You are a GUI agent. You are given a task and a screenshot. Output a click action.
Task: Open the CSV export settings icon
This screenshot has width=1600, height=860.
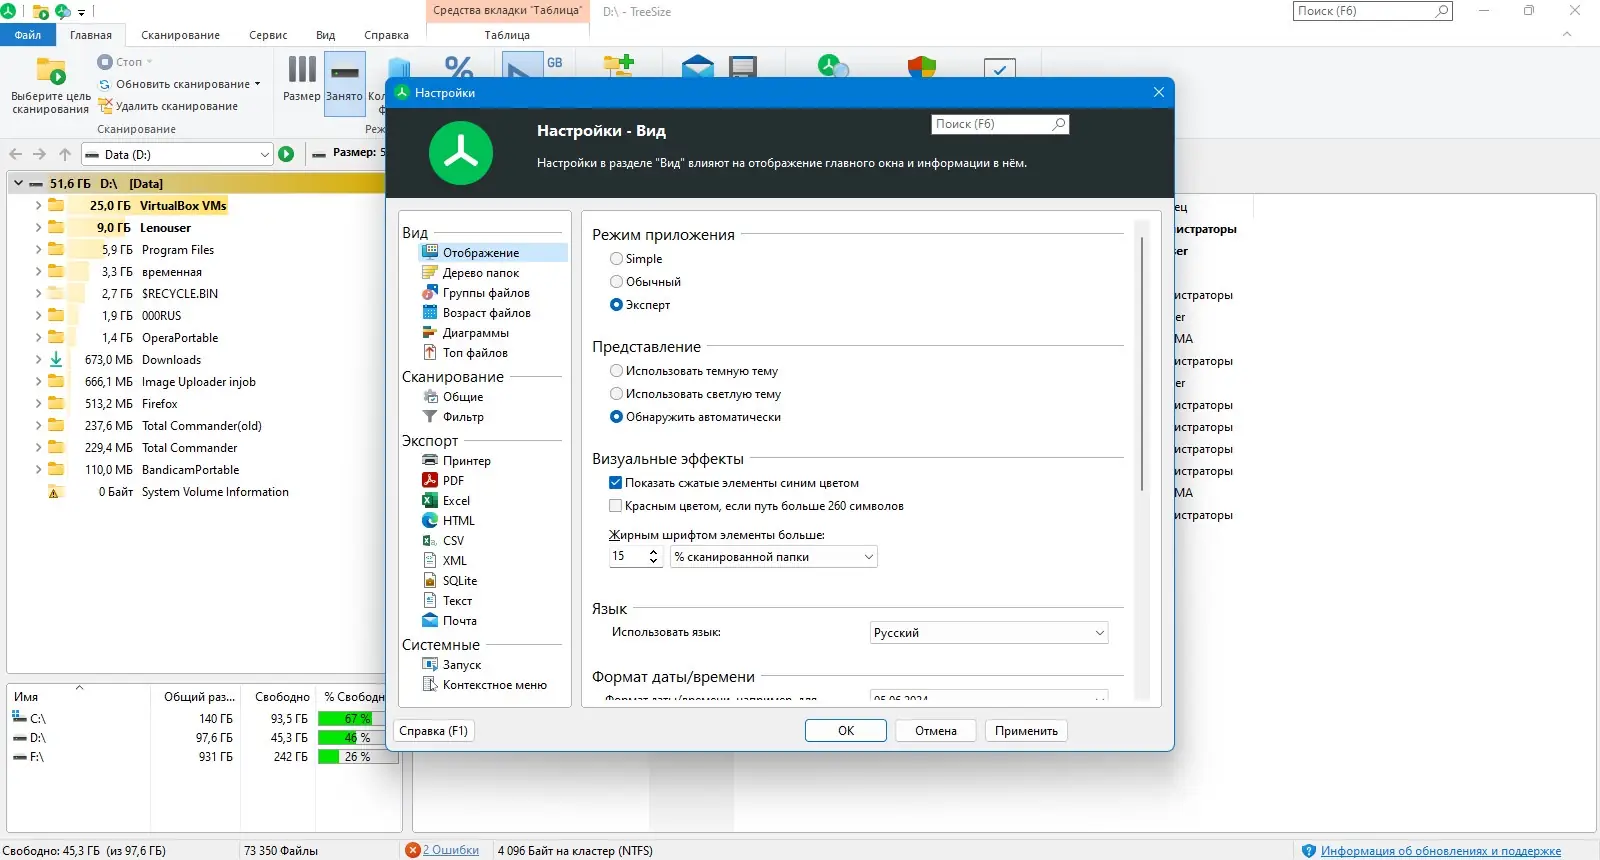point(430,540)
